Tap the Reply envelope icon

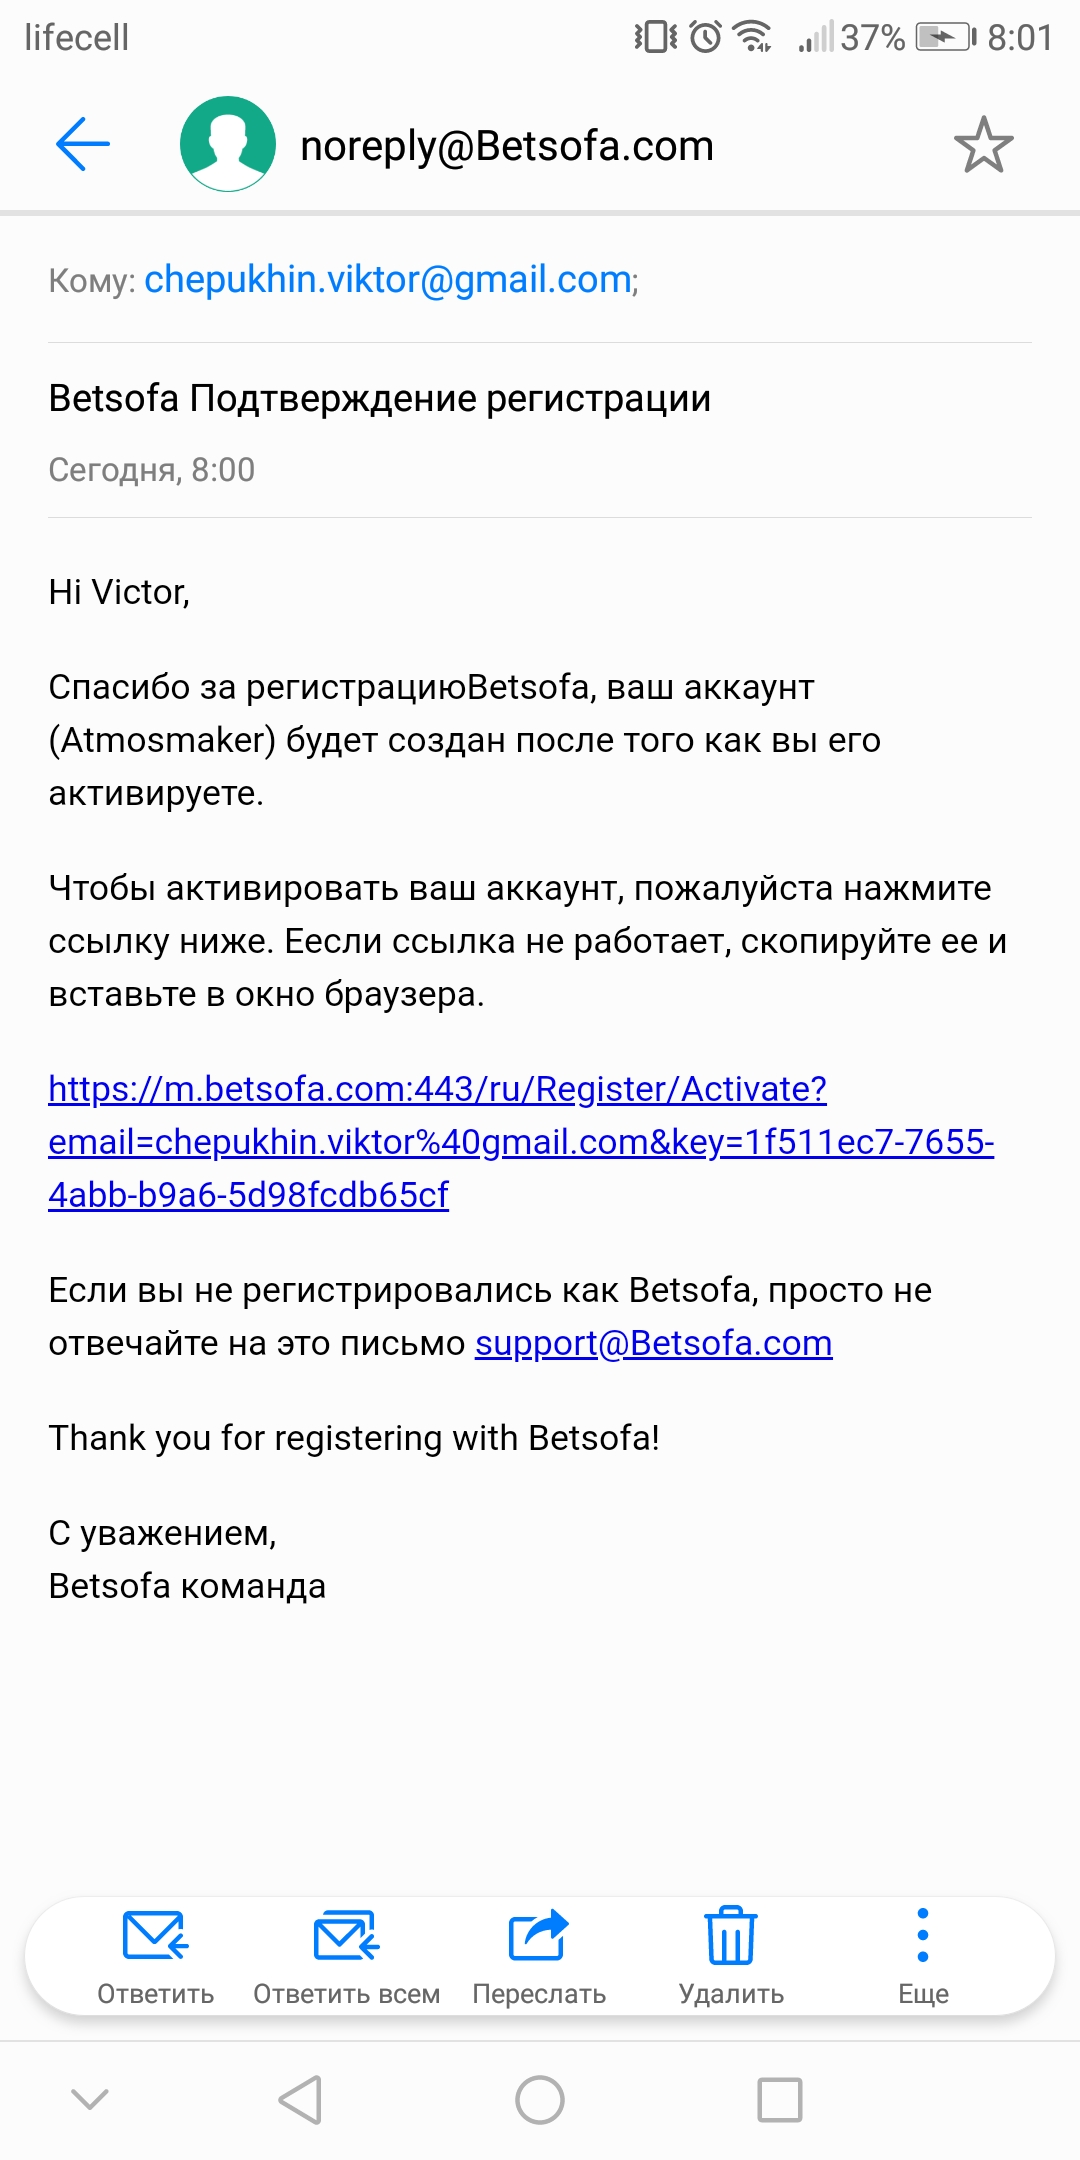point(155,1935)
